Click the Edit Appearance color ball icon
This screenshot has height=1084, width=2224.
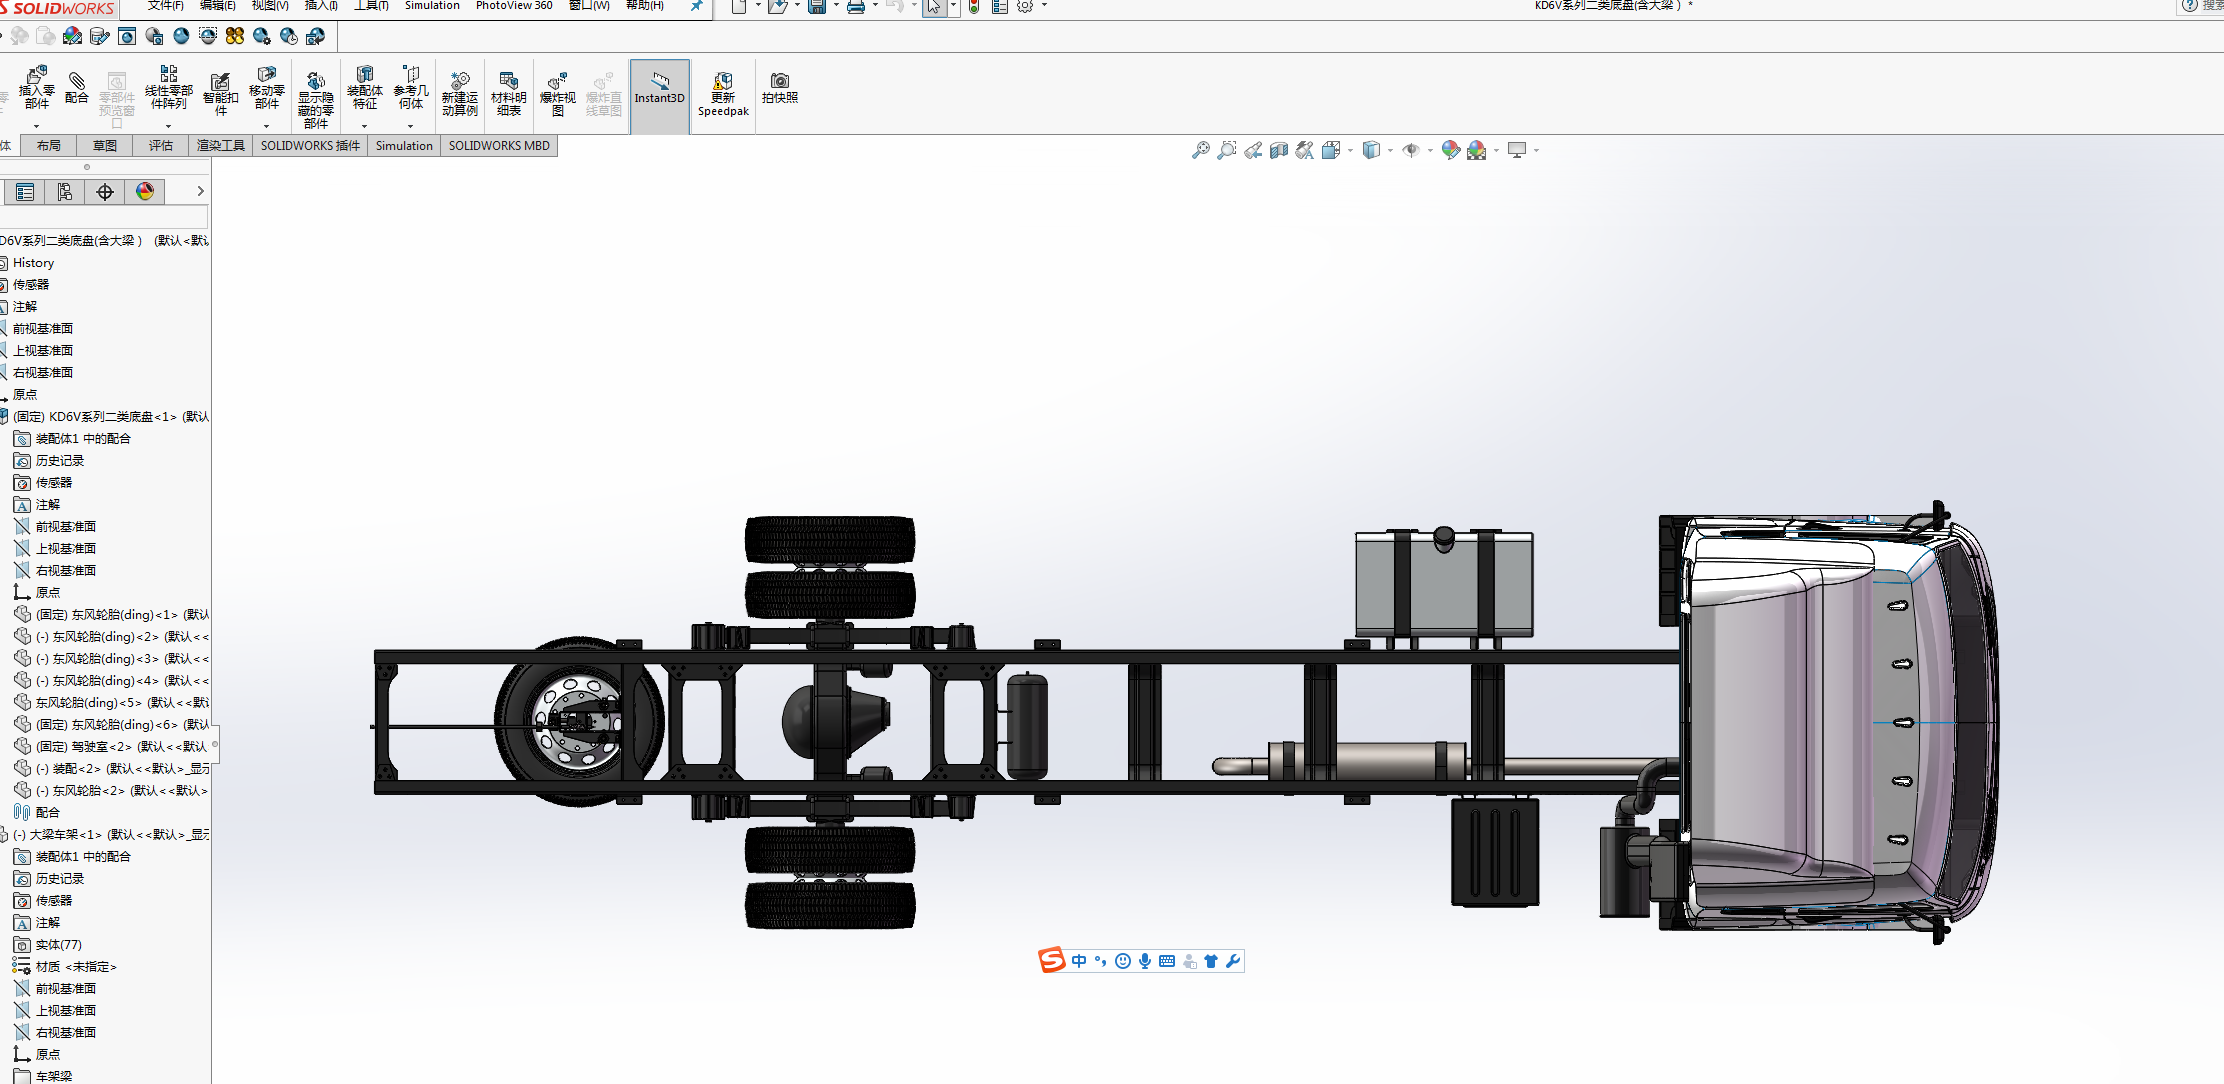(x=1450, y=150)
